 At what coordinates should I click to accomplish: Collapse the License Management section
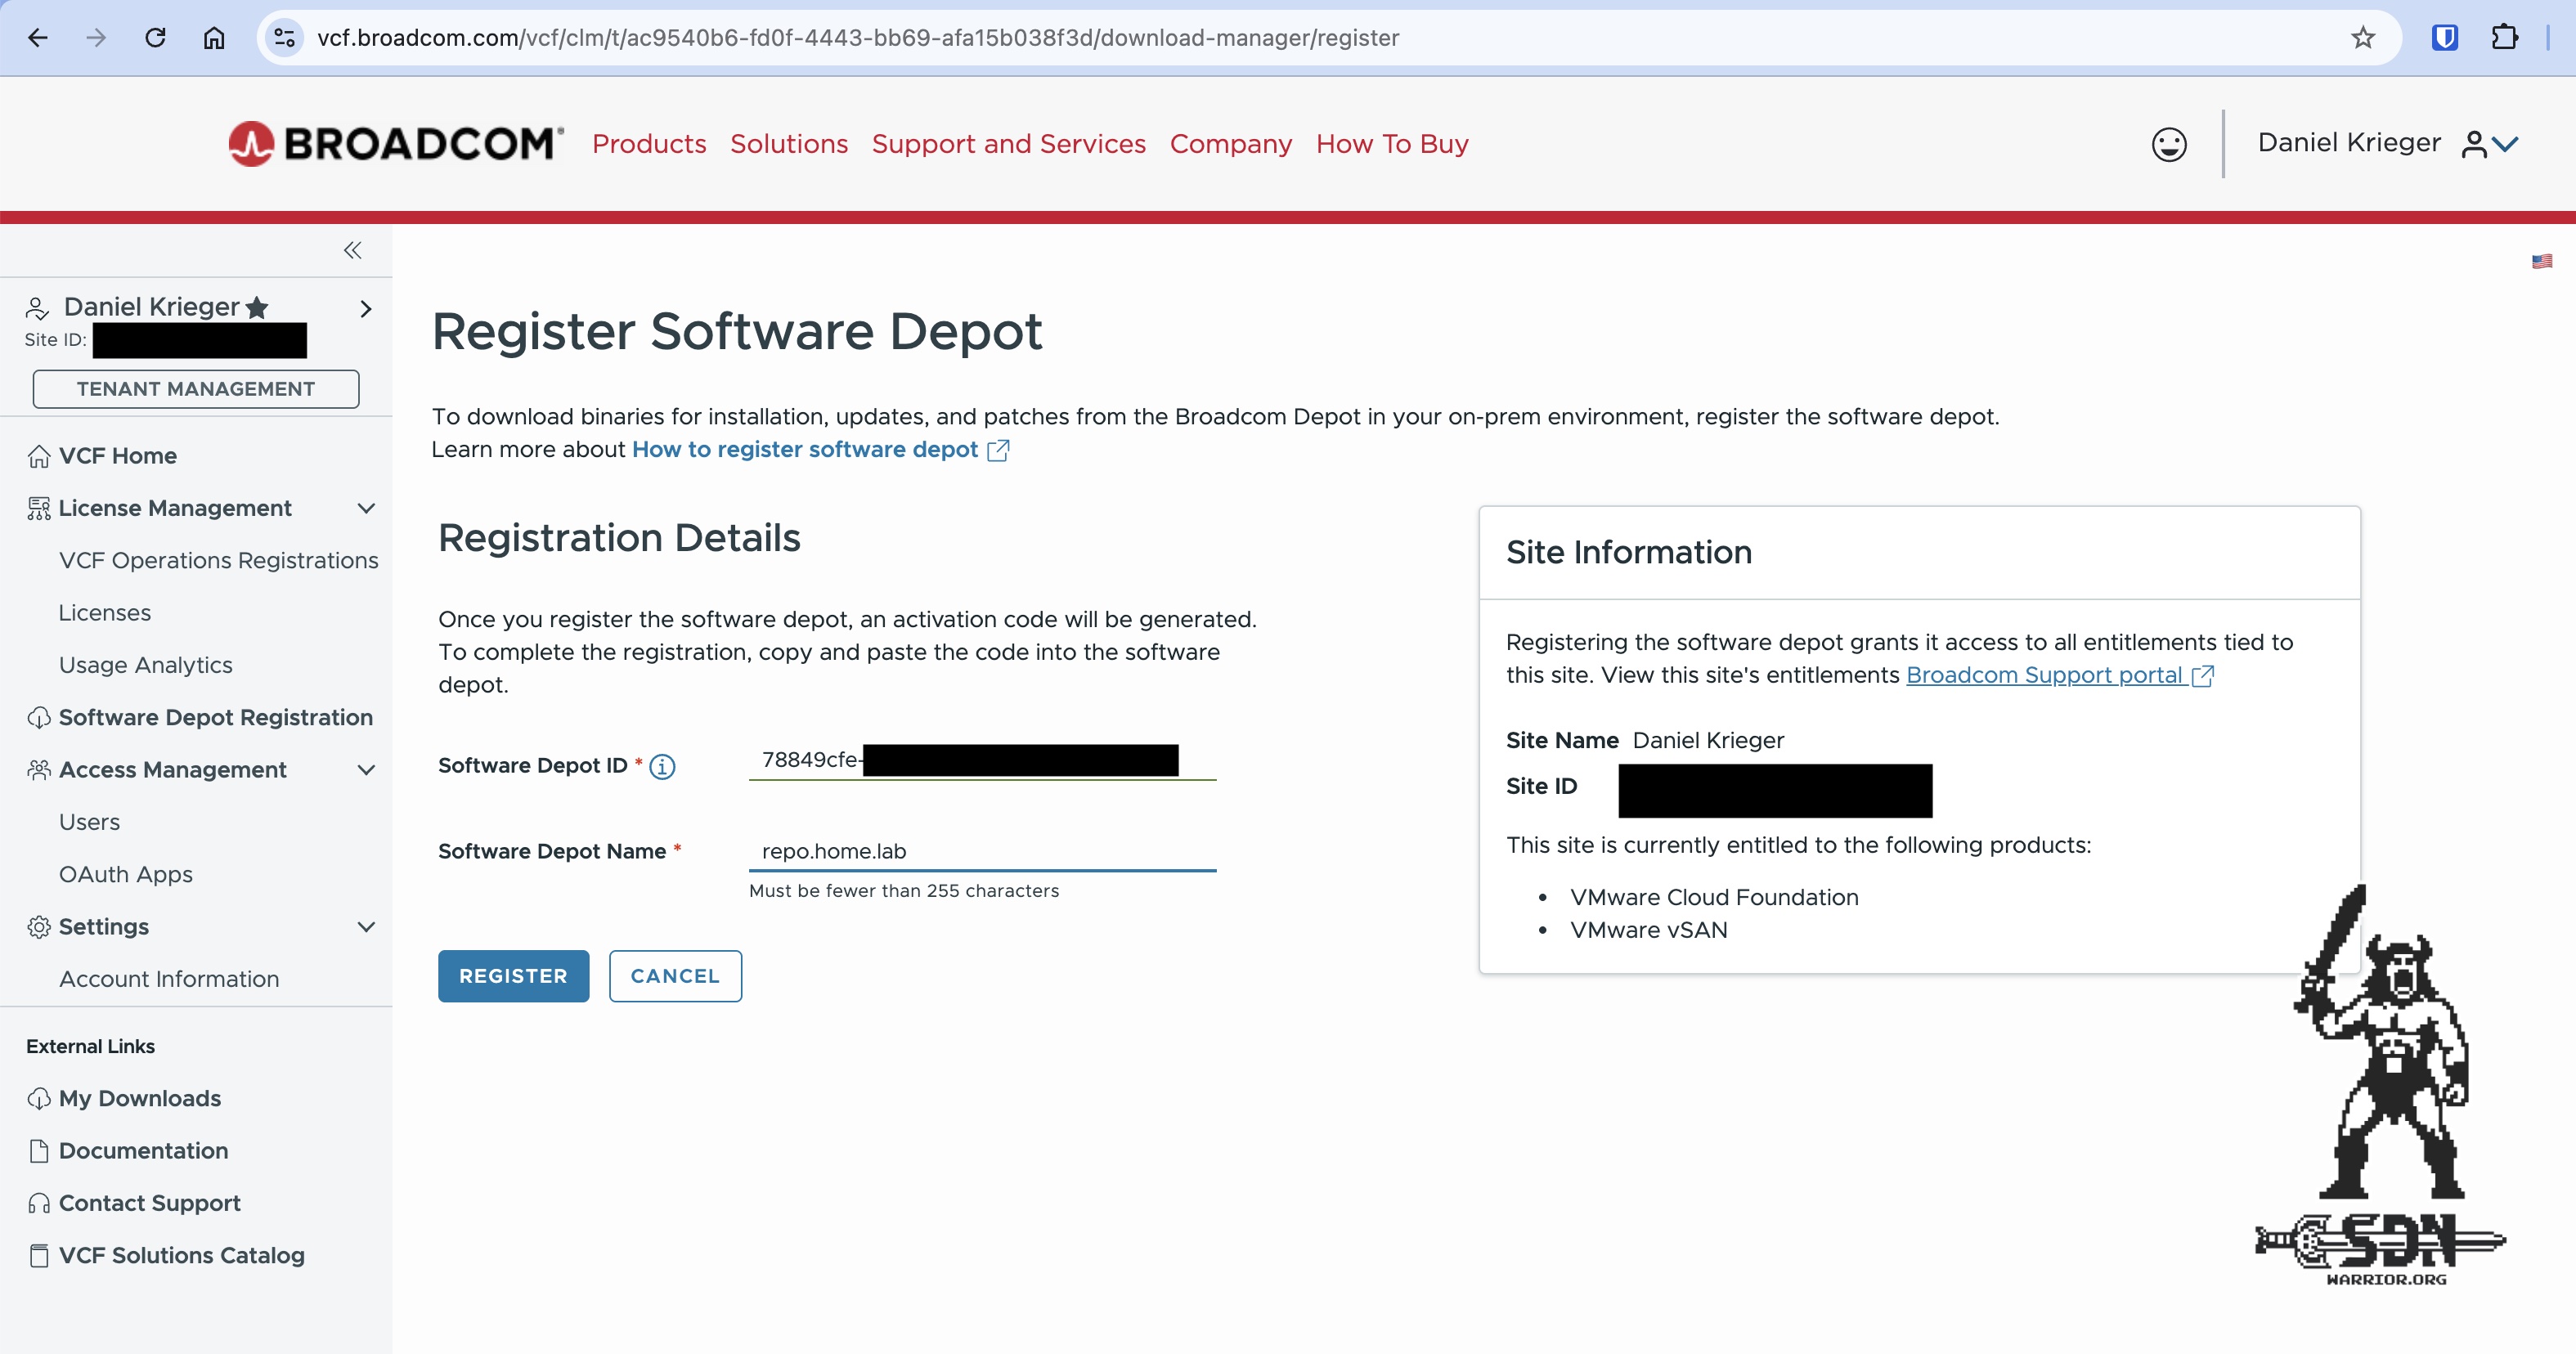(x=367, y=508)
